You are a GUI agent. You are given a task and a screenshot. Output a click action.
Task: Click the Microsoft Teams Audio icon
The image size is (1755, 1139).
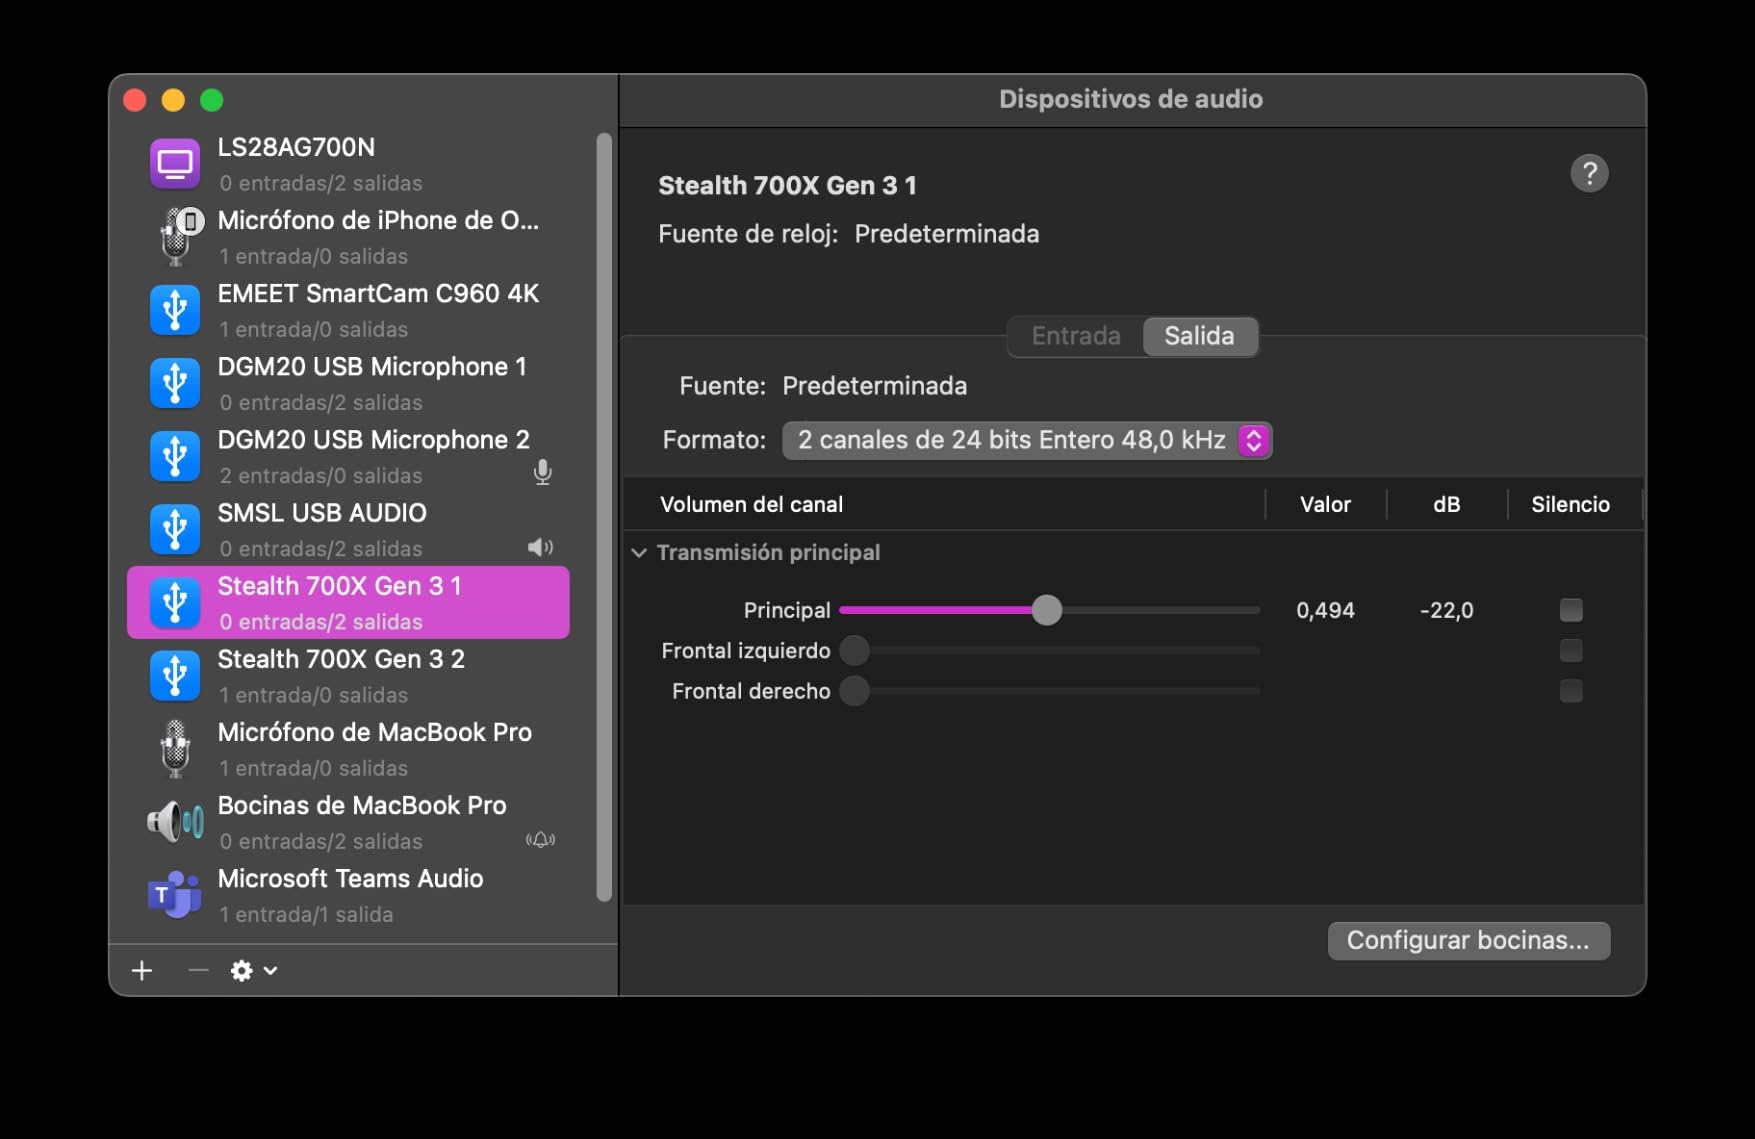(x=175, y=894)
